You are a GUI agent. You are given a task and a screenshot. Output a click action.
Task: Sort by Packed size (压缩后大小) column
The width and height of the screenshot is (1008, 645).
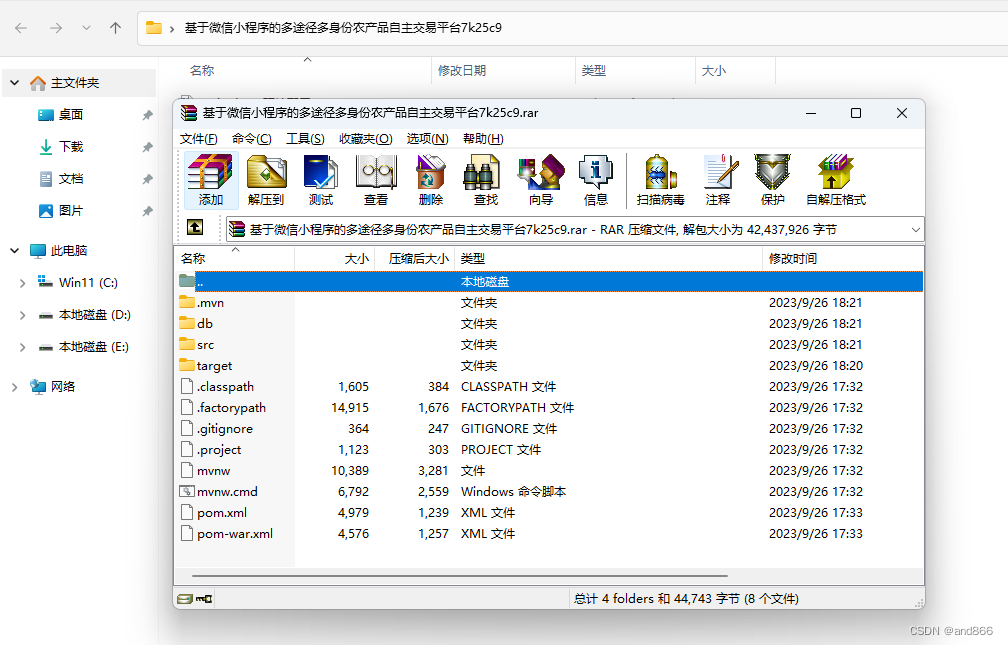pos(415,259)
